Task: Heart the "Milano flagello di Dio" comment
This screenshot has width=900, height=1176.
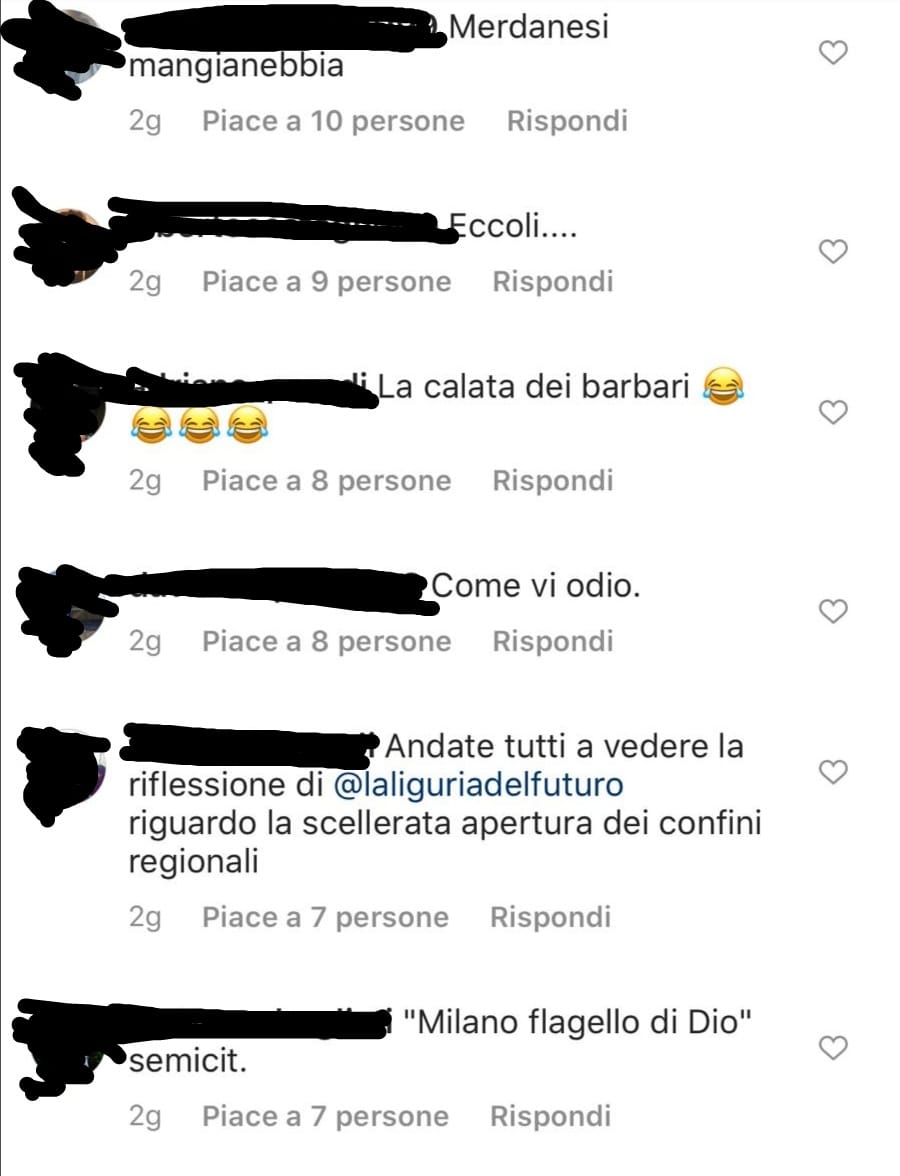Action: click(832, 1047)
